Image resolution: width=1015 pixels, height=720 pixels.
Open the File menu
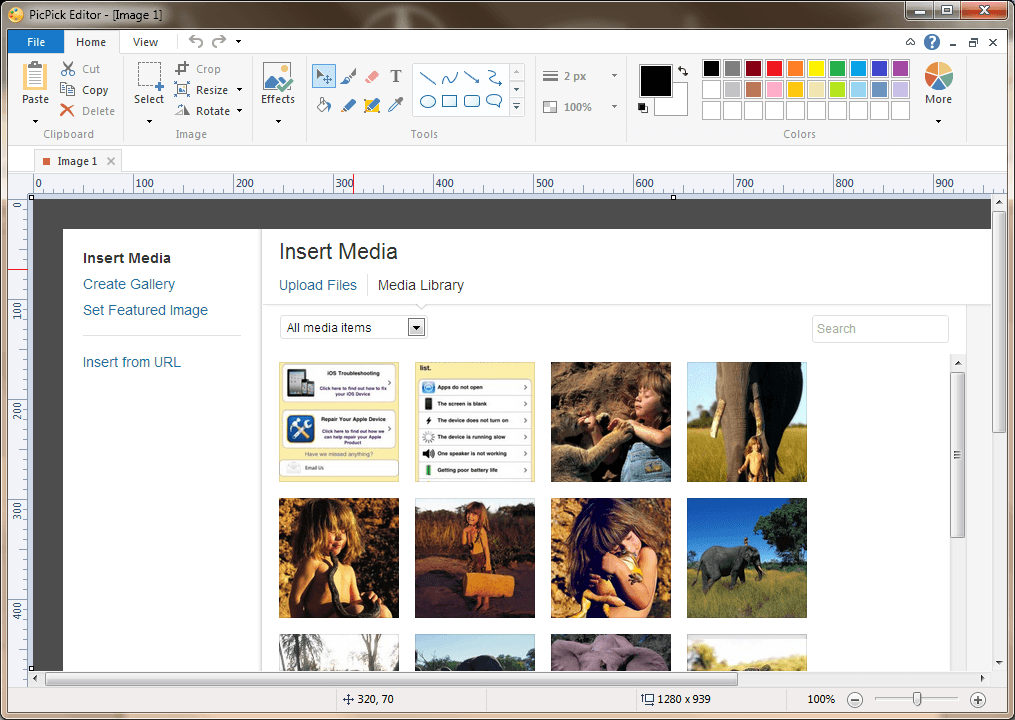point(35,42)
